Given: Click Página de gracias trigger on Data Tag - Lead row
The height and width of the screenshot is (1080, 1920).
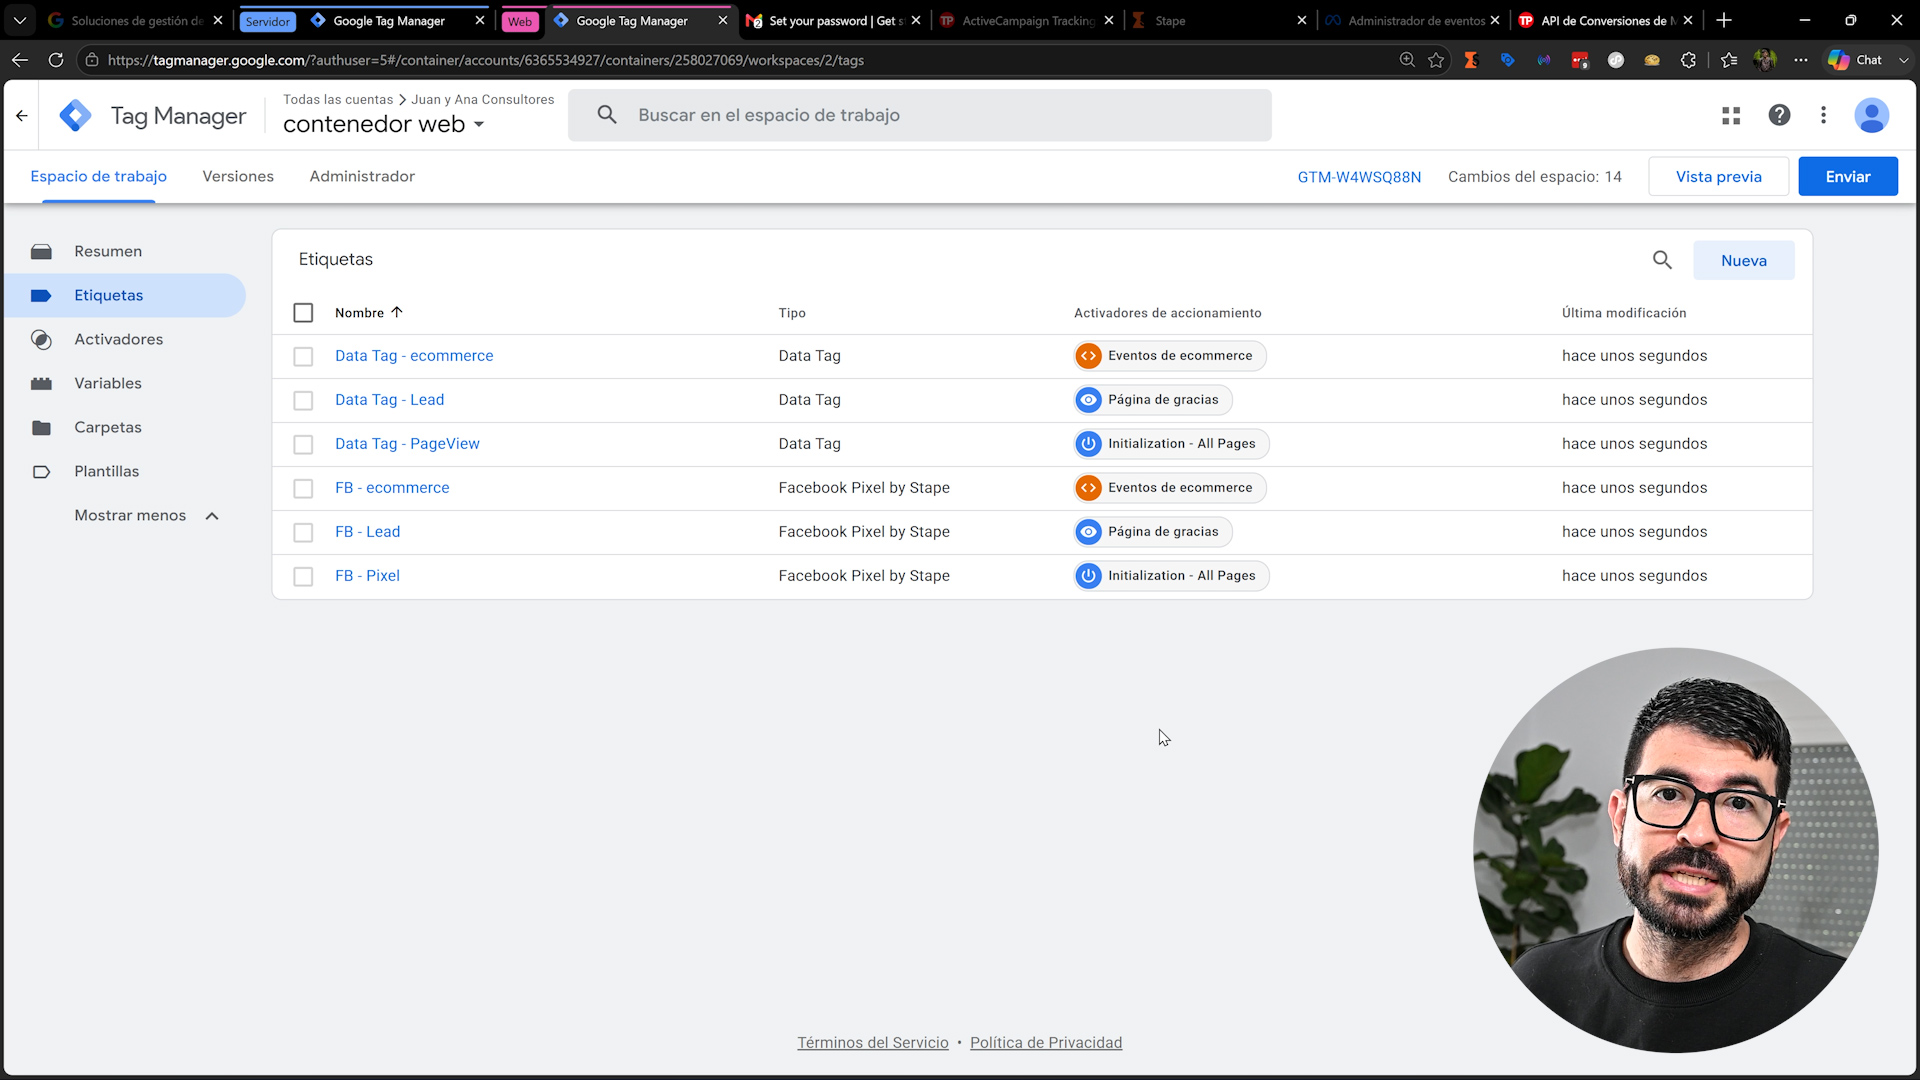Looking at the screenshot, I should tap(1152, 400).
